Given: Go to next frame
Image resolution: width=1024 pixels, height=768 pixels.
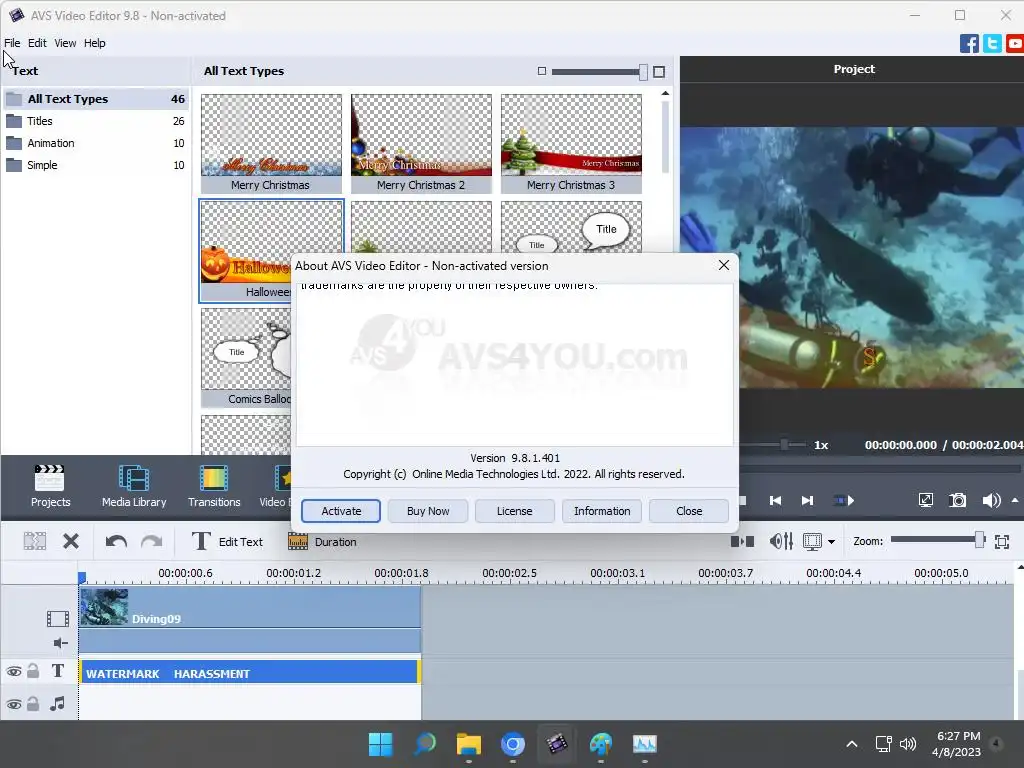Looking at the screenshot, I should (x=807, y=500).
